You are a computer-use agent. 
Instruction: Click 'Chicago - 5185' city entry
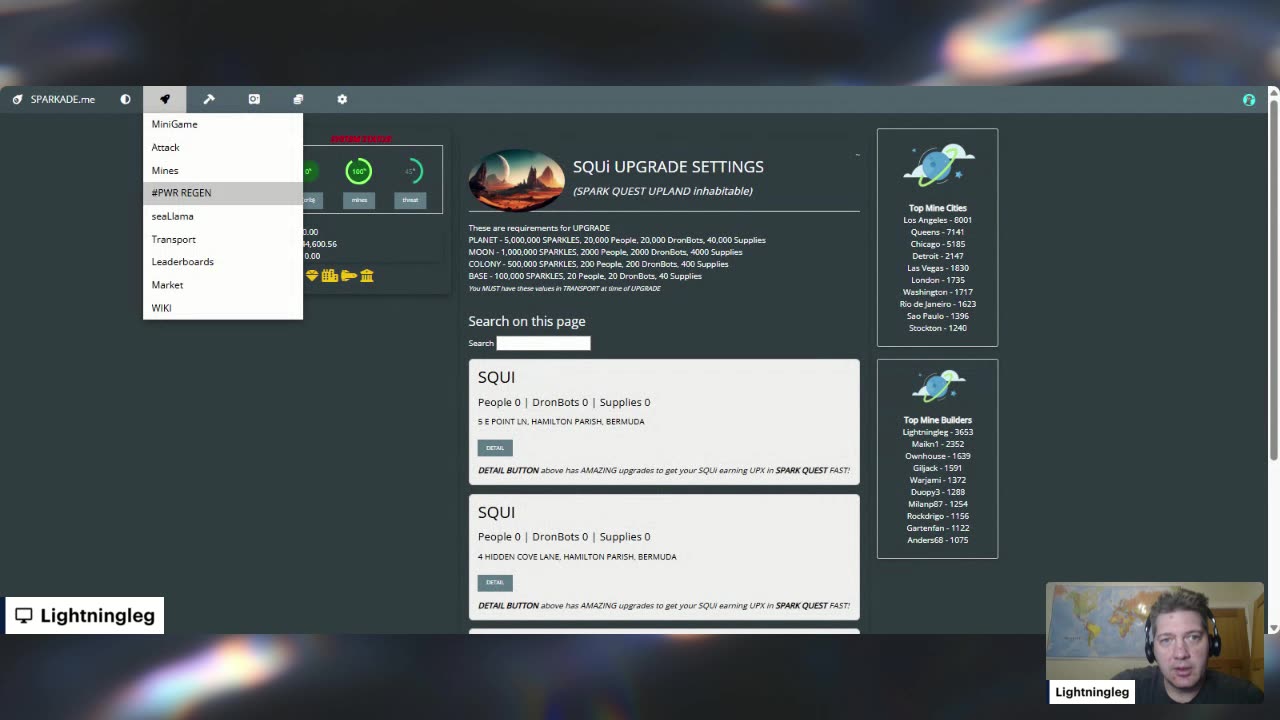[937, 244]
